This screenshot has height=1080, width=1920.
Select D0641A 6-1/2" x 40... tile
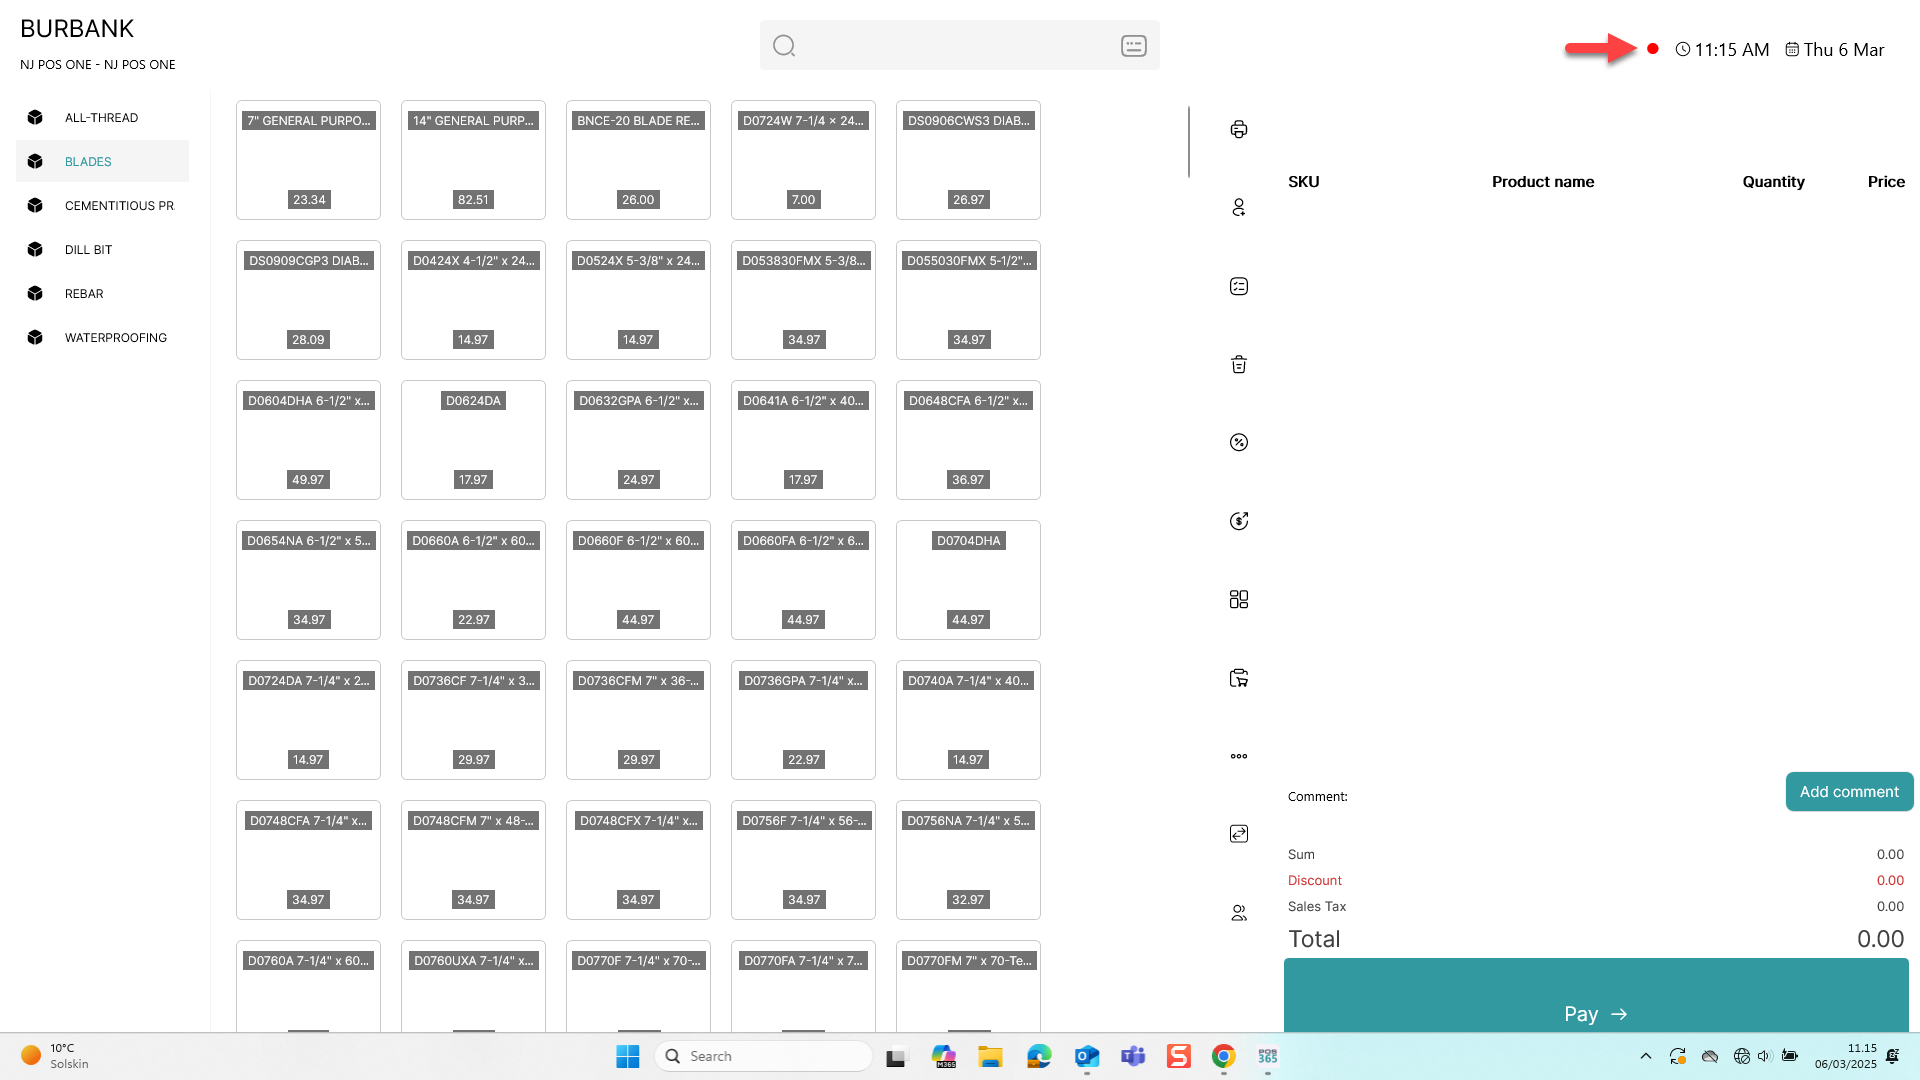pos(803,440)
